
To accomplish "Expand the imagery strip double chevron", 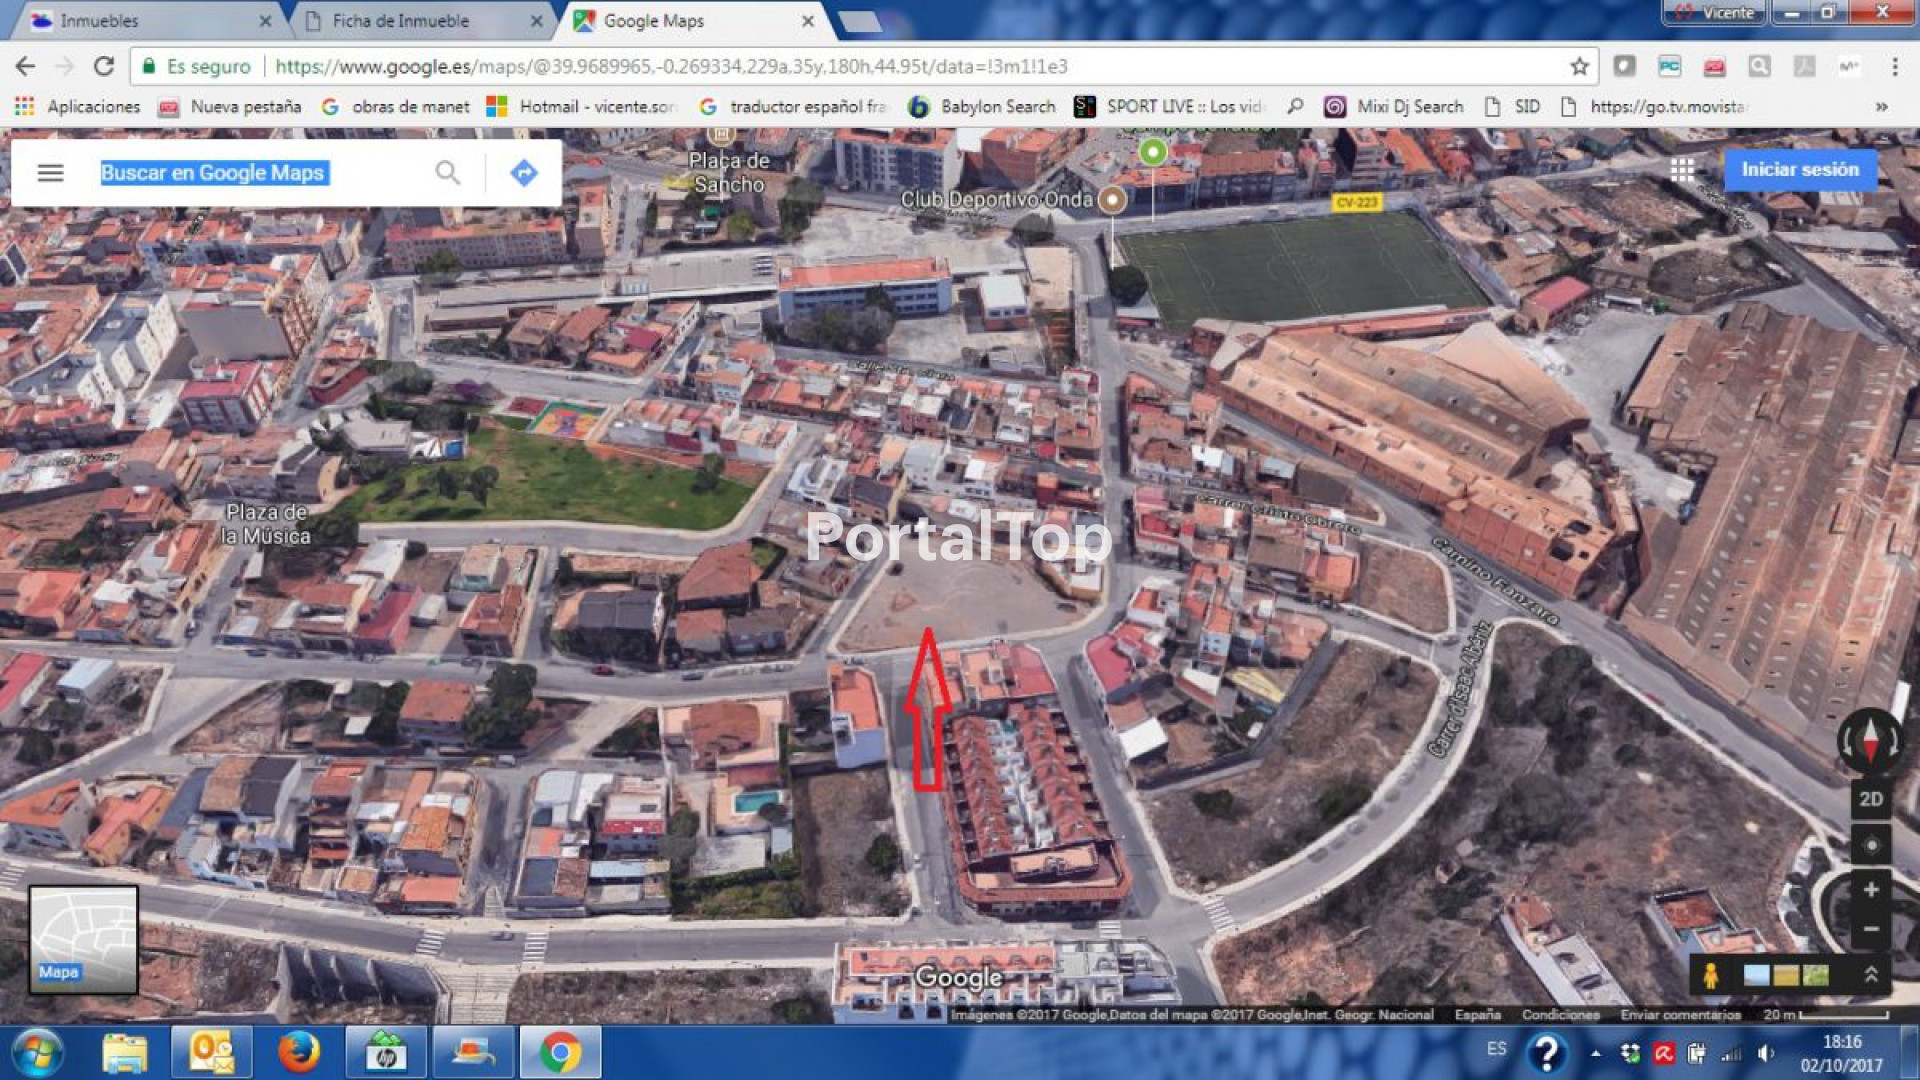I will tap(1870, 975).
